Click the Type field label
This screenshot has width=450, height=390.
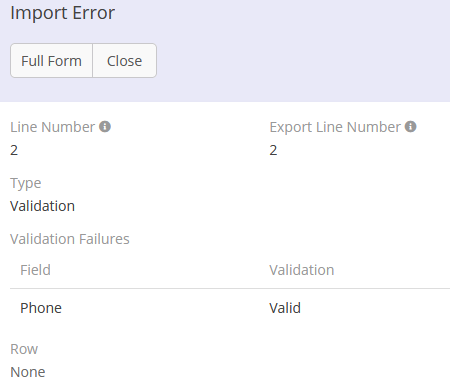coord(26,183)
